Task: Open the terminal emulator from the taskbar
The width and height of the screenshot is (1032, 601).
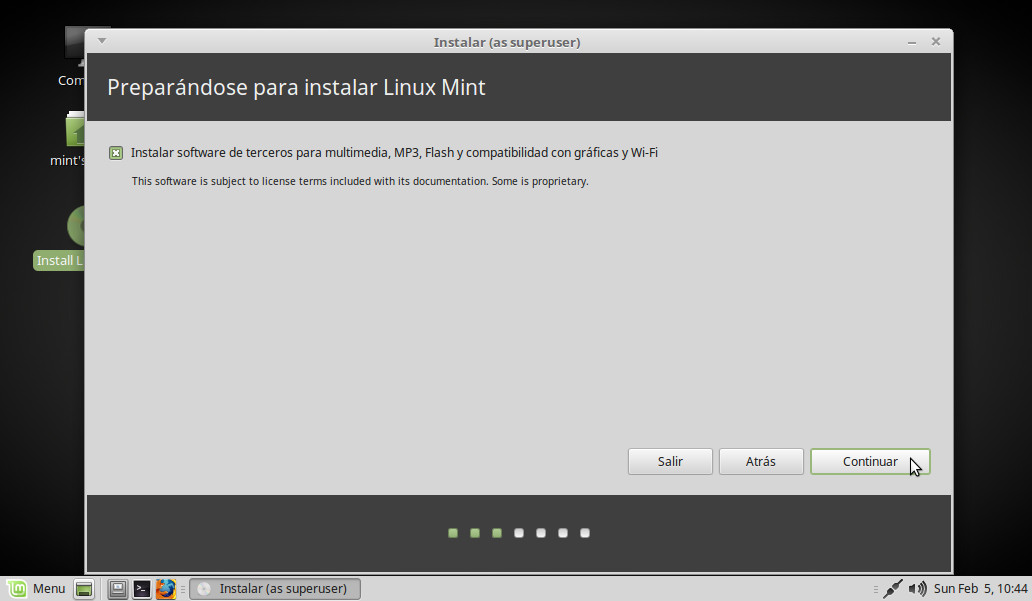Action: tap(141, 588)
